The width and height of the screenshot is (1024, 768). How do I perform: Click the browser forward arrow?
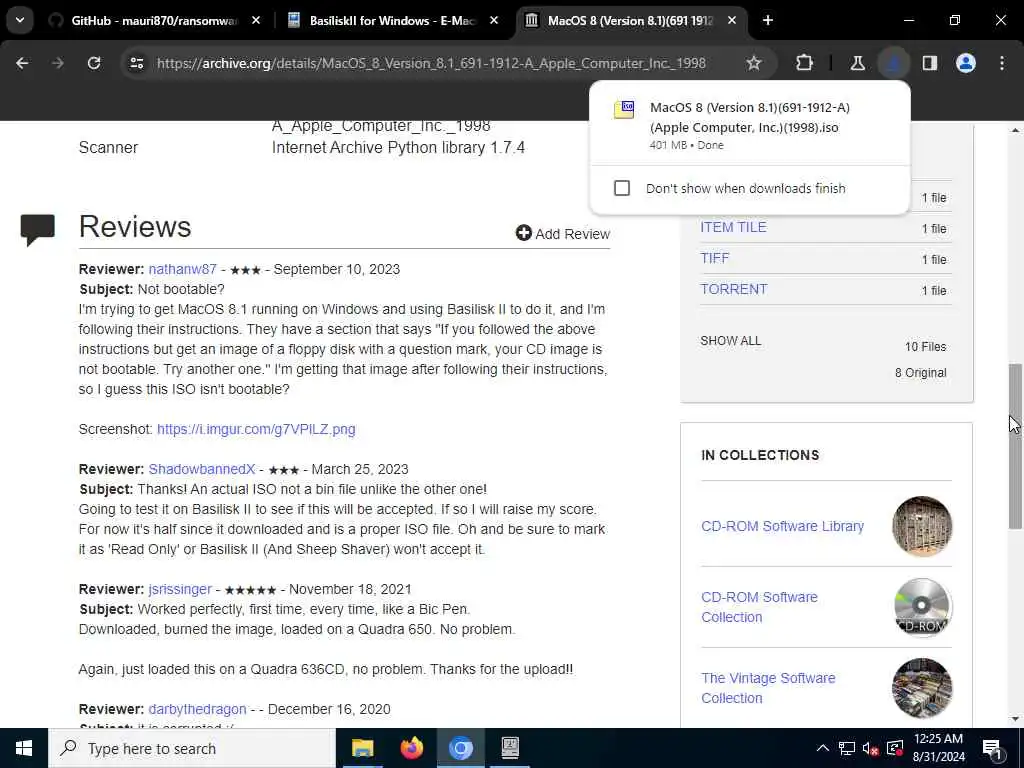click(x=57, y=63)
